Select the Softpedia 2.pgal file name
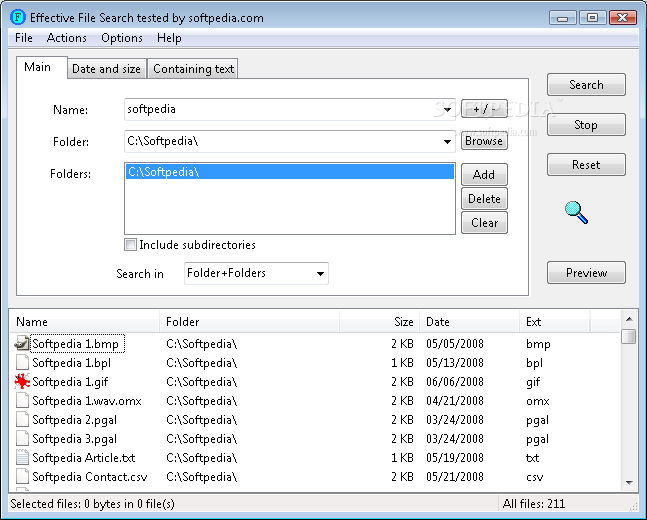 (x=75, y=419)
